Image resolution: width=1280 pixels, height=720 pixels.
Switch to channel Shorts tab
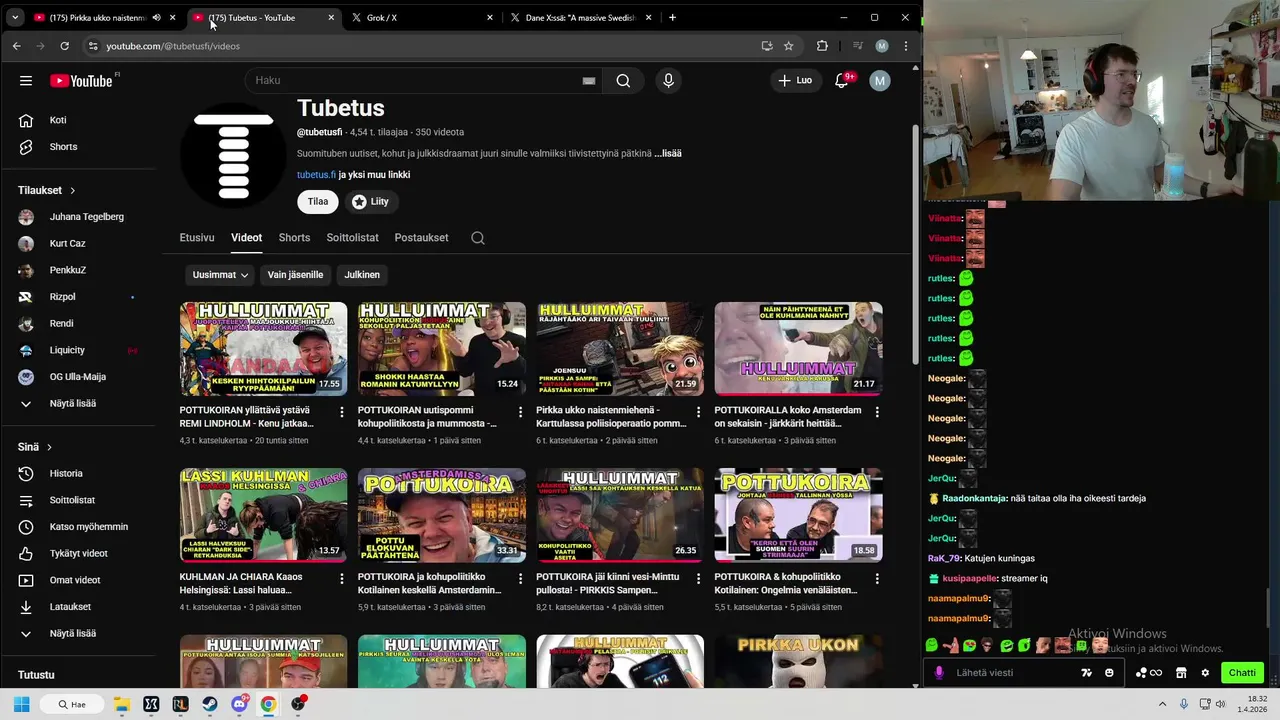[x=294, y=238]
